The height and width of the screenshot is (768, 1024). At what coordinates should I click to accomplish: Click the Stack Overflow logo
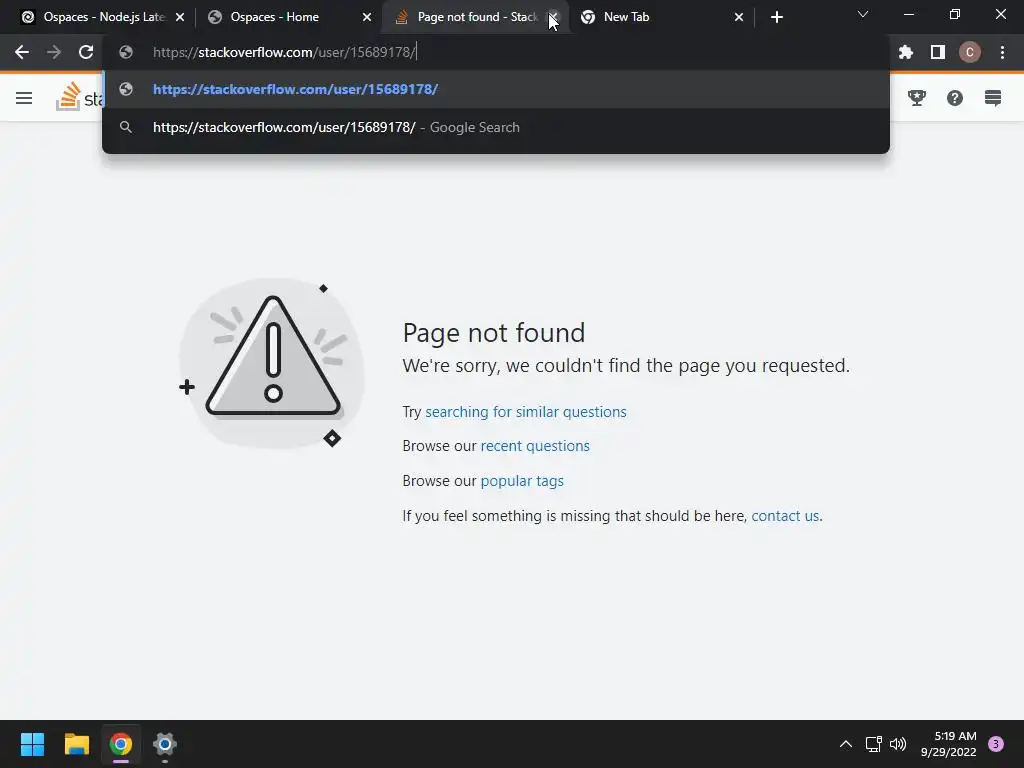(x=78, y=97)
